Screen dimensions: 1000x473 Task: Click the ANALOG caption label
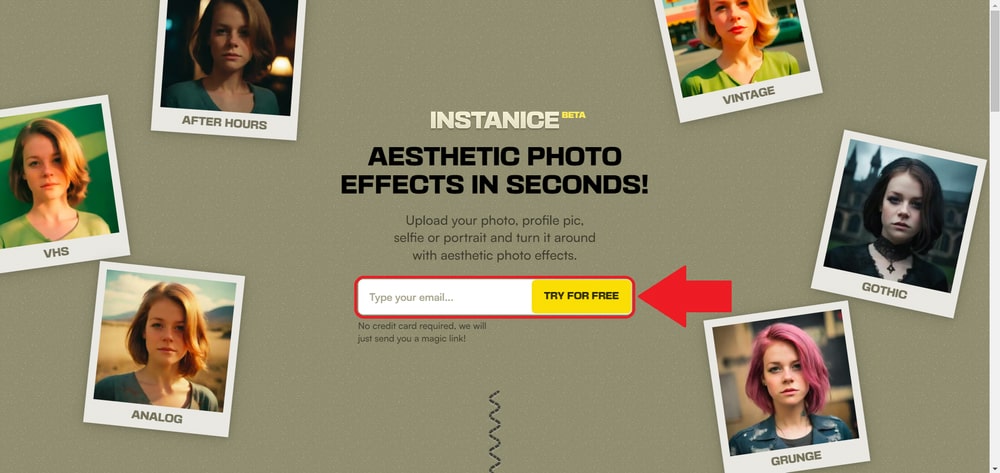click(157, 417)
